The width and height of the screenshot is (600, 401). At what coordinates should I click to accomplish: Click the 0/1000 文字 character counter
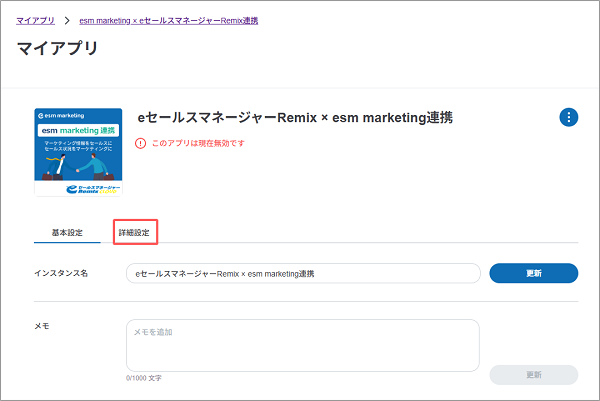pyautogui.click(x=144, y=378)
